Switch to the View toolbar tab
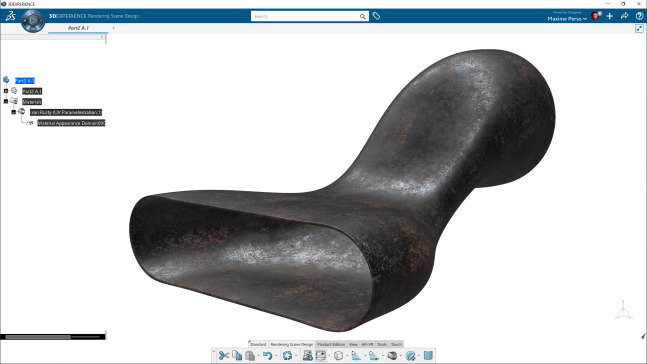The width and height of the screenshot is (647, 364). click(x=353, y=344)
